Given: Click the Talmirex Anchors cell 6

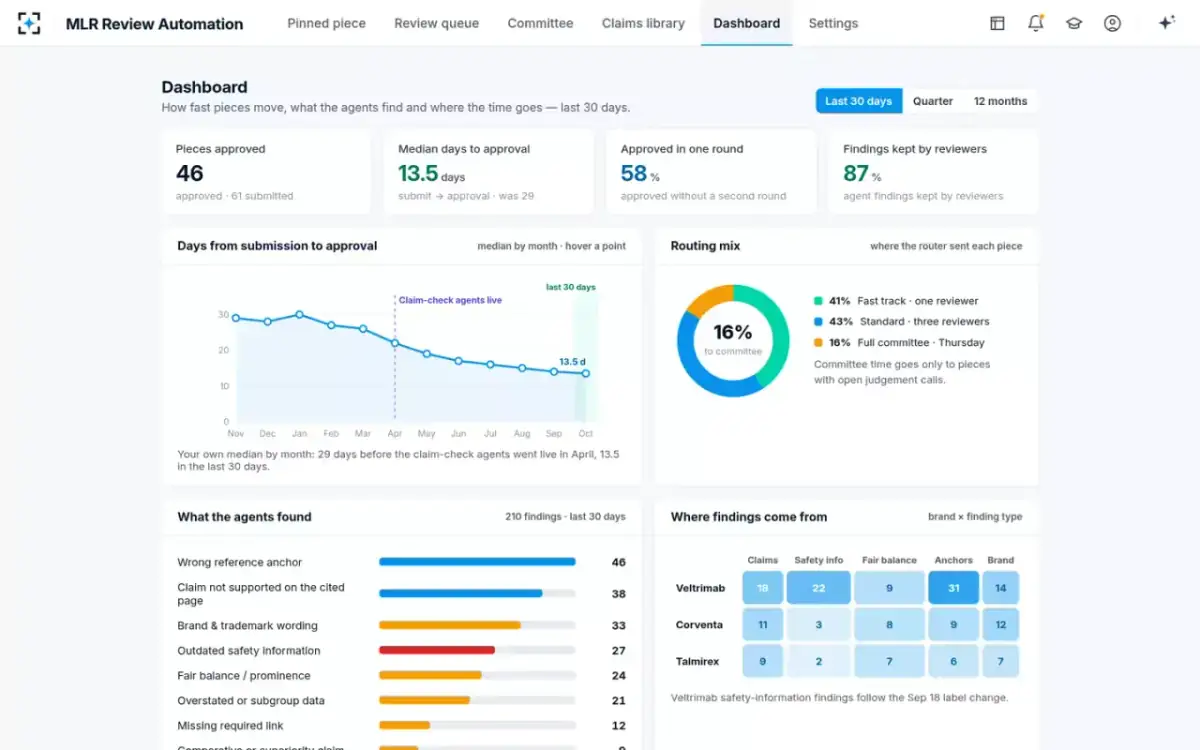Looking at the screenshot, I should tap(953, 661).
